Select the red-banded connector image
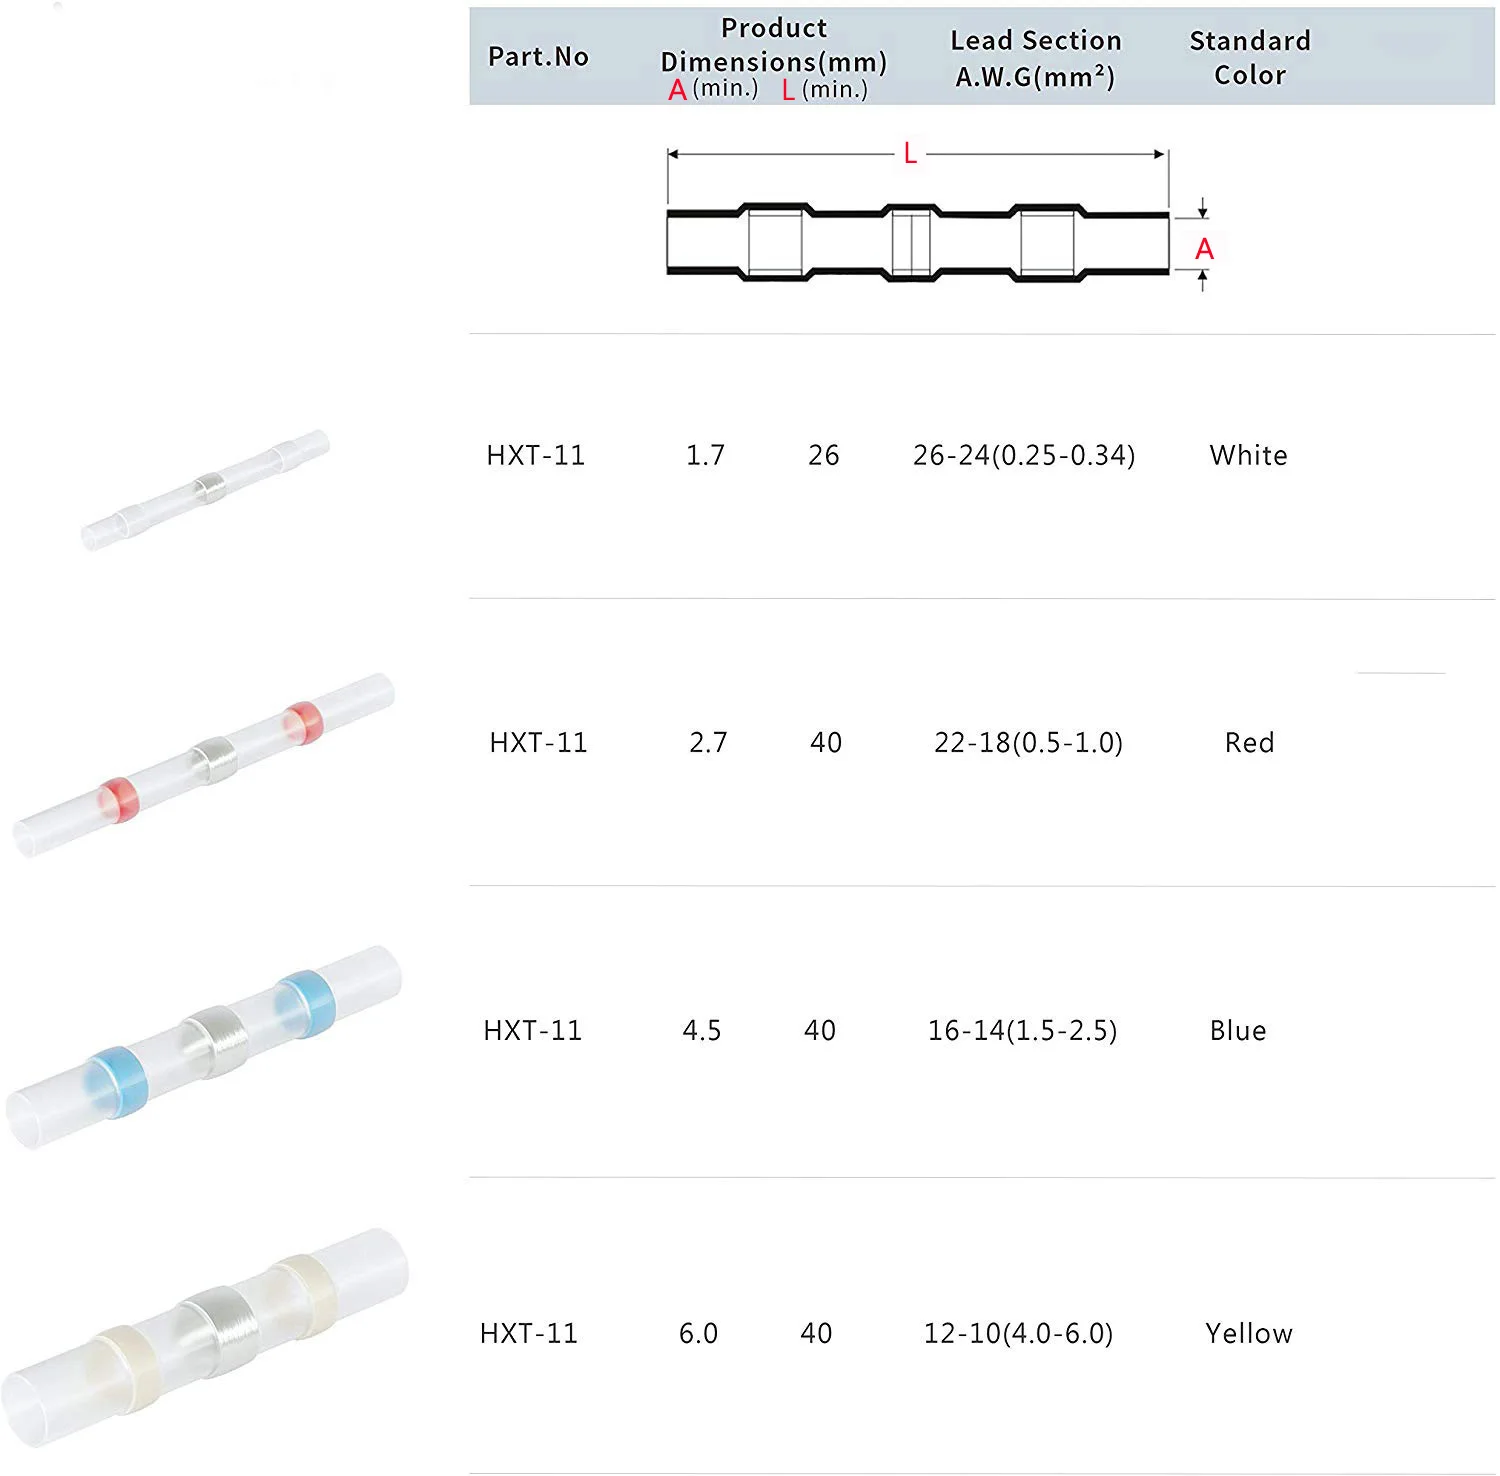 206,764
